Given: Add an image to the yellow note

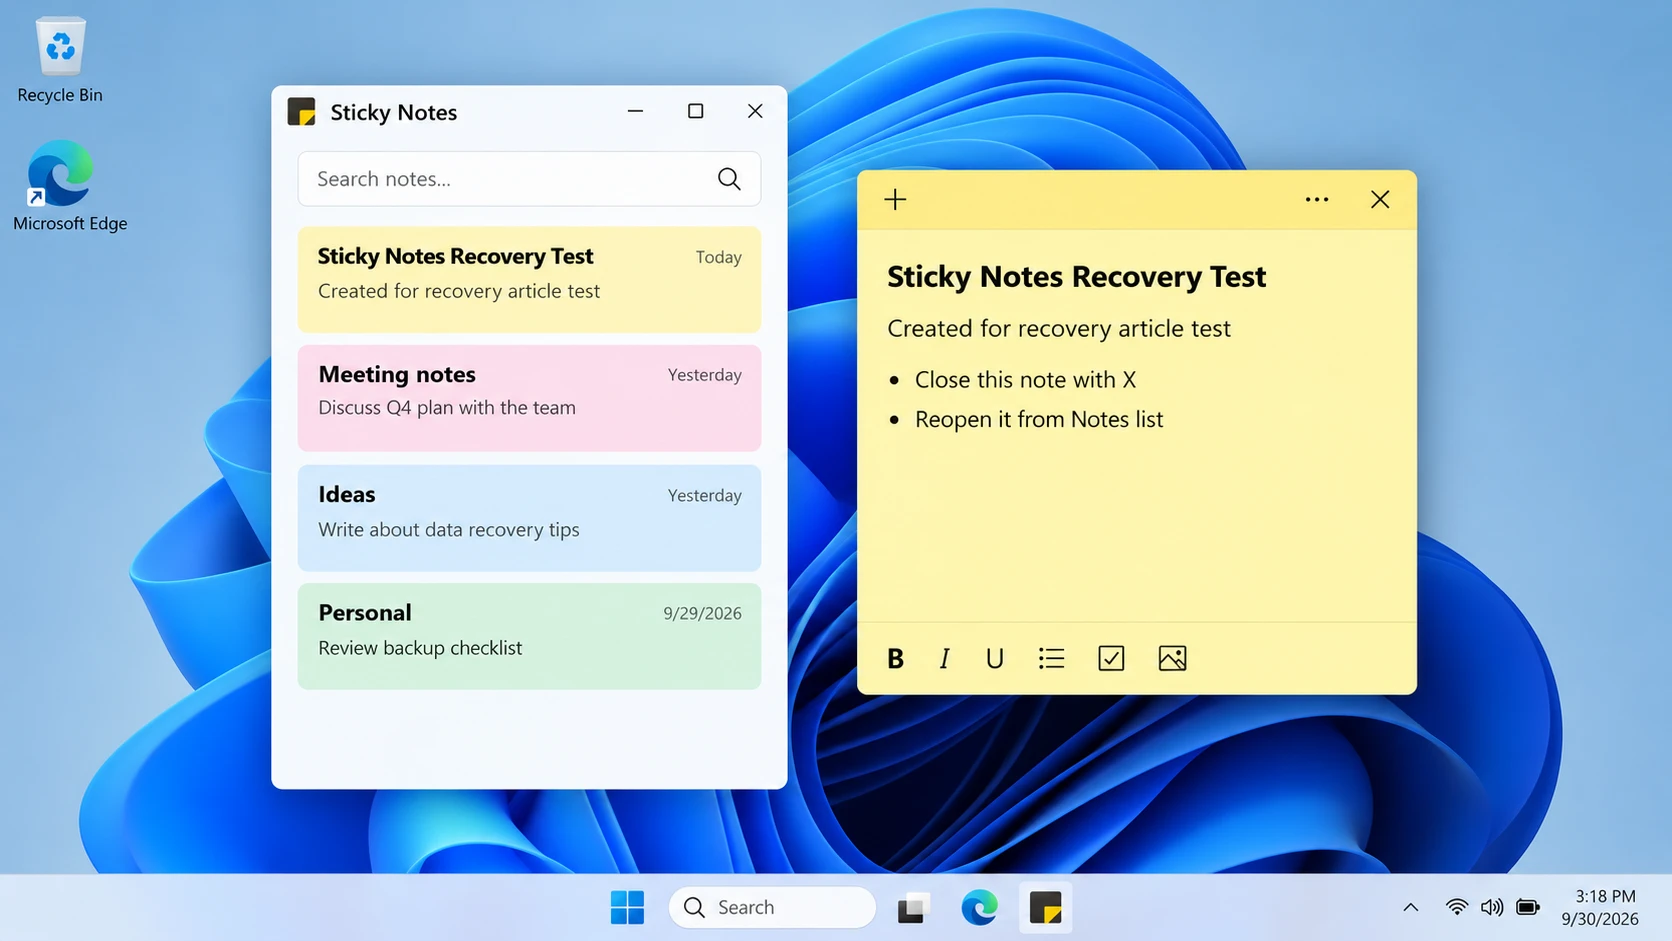Looking at the screenshot, I should click(1172, 658).
